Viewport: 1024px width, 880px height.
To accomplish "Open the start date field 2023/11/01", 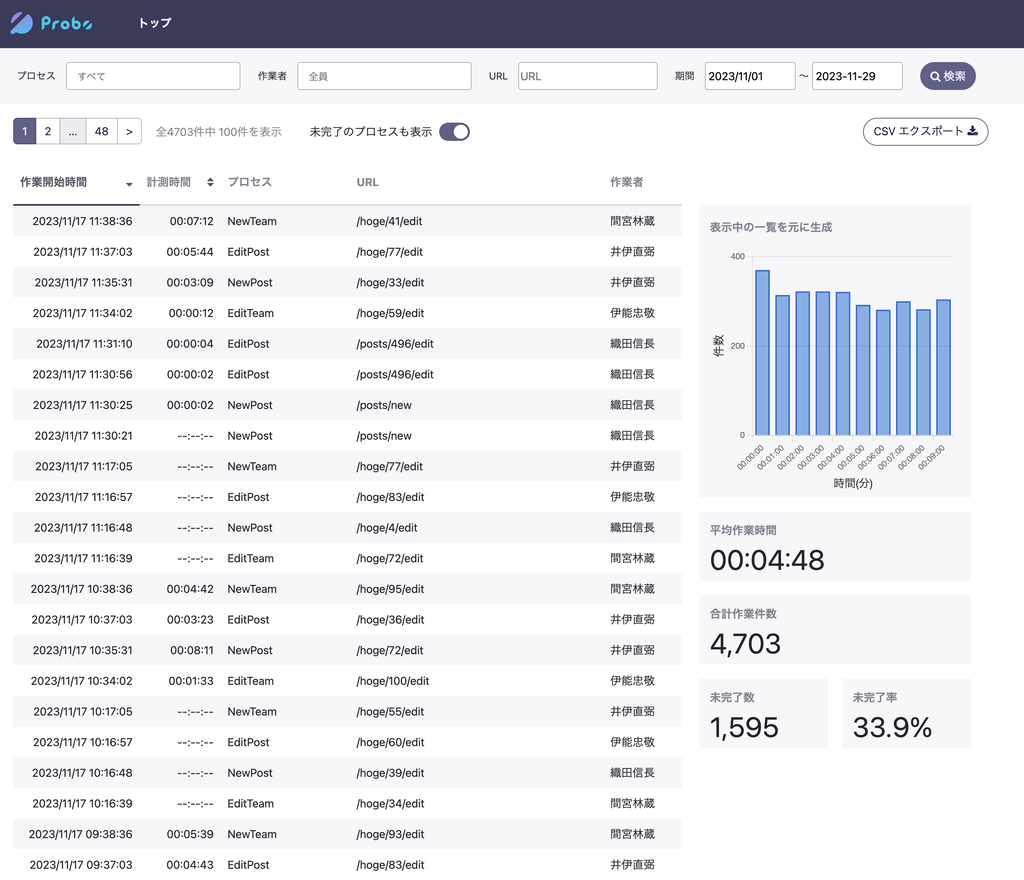I will point(749,76).
